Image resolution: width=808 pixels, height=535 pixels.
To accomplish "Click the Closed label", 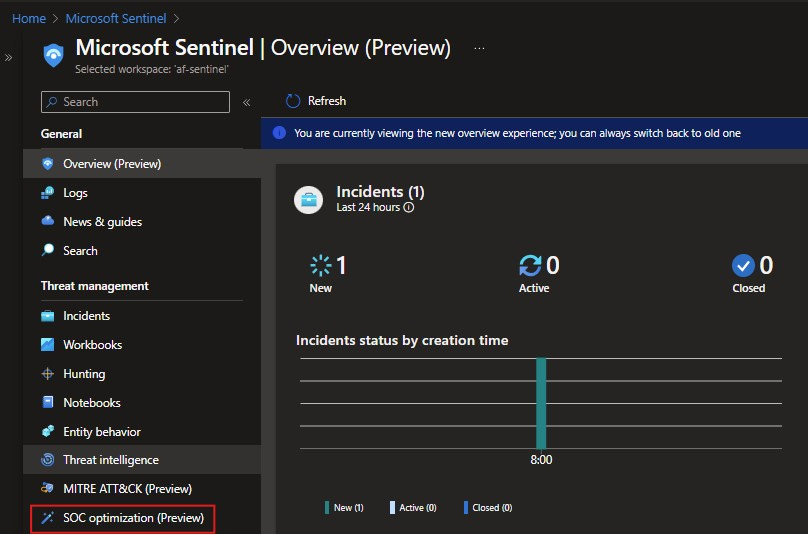I will [x=749, y=288].
